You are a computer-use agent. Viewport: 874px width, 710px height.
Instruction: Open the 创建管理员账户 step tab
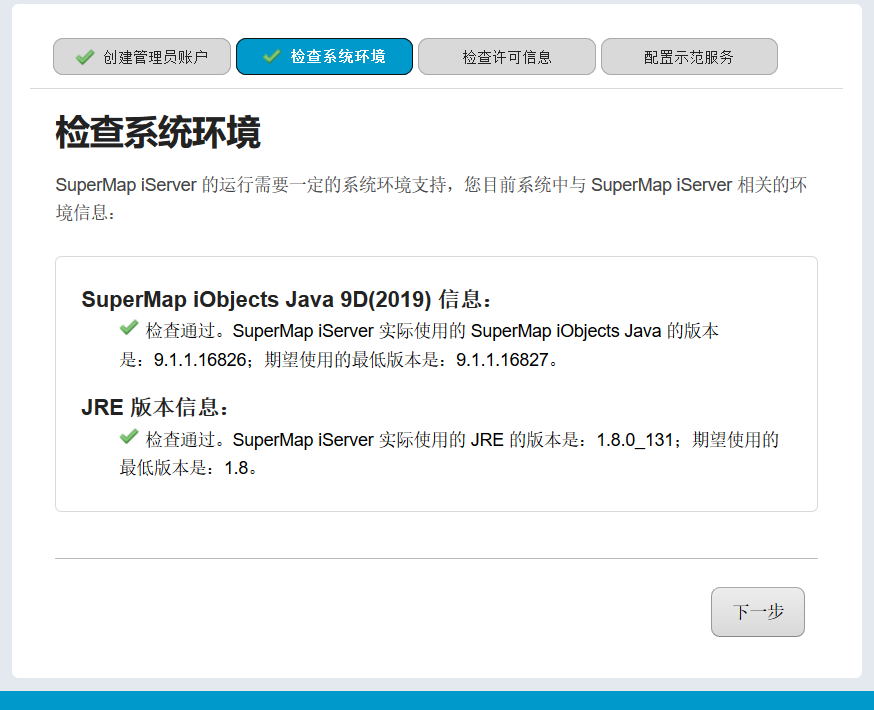pyautogui.click(x=142, y=56)
